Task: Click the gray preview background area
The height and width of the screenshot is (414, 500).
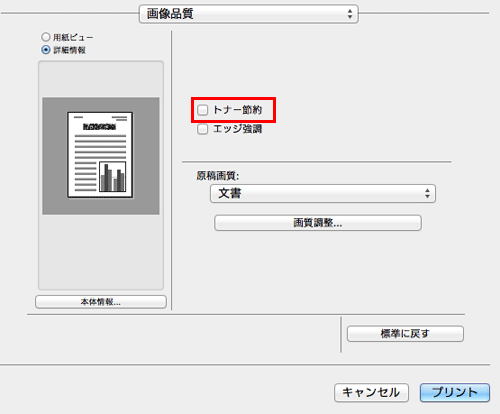Action: [x=101, y=156]
